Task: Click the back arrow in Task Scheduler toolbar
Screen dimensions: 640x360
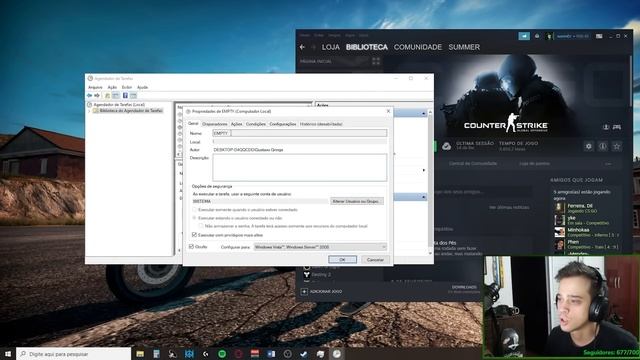Action: 89,96
